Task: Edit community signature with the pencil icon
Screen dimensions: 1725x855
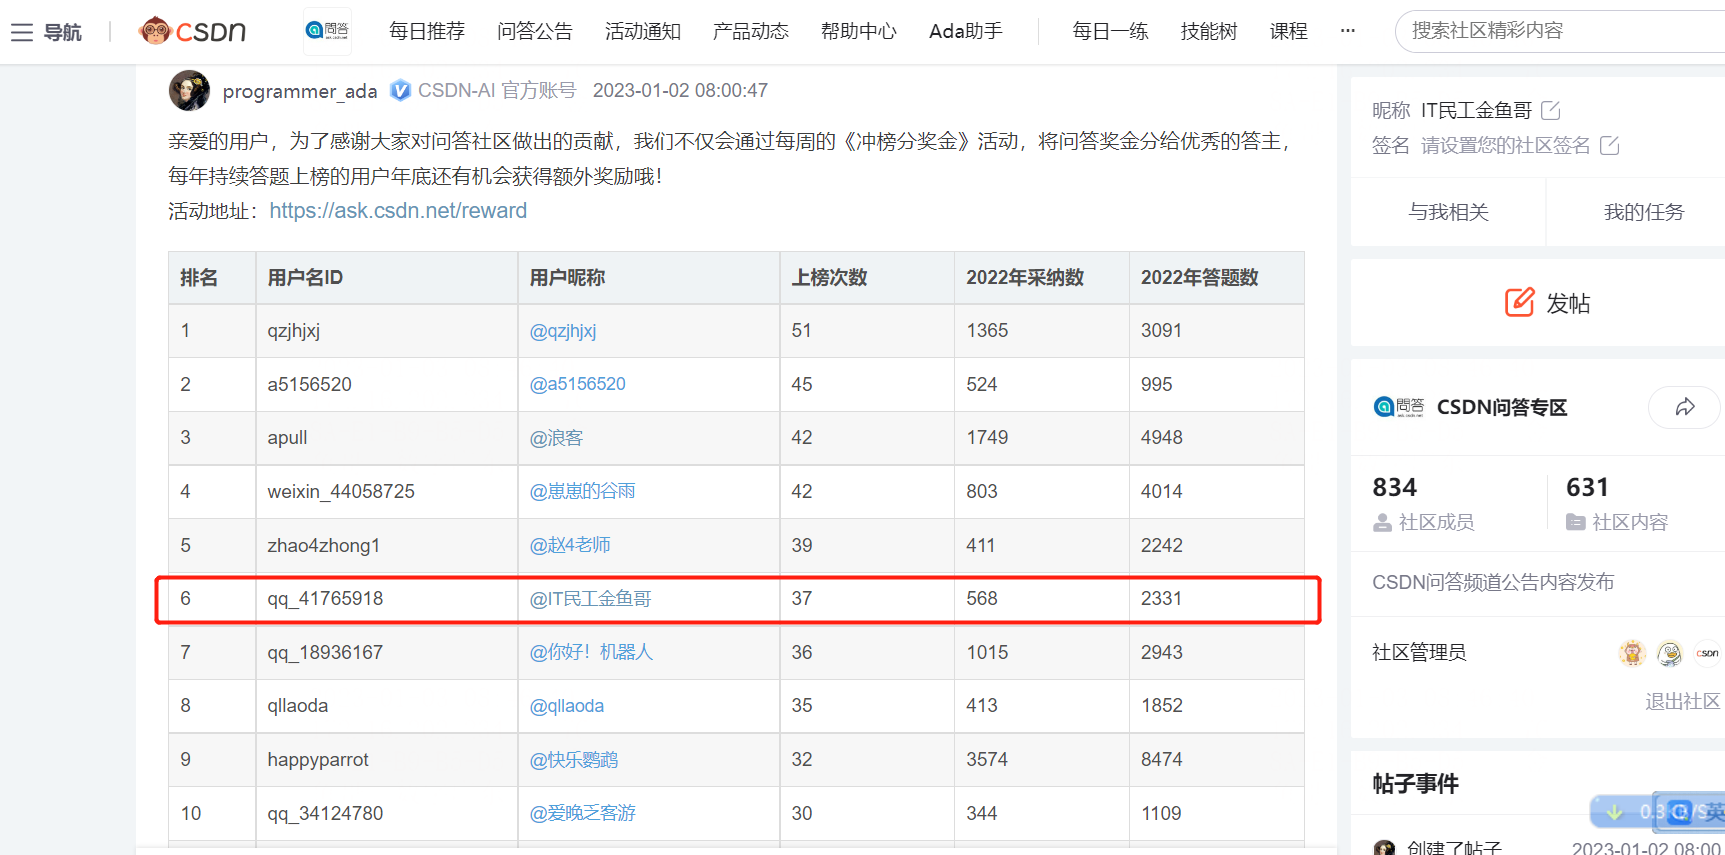Action: (x=1610, y=146)
